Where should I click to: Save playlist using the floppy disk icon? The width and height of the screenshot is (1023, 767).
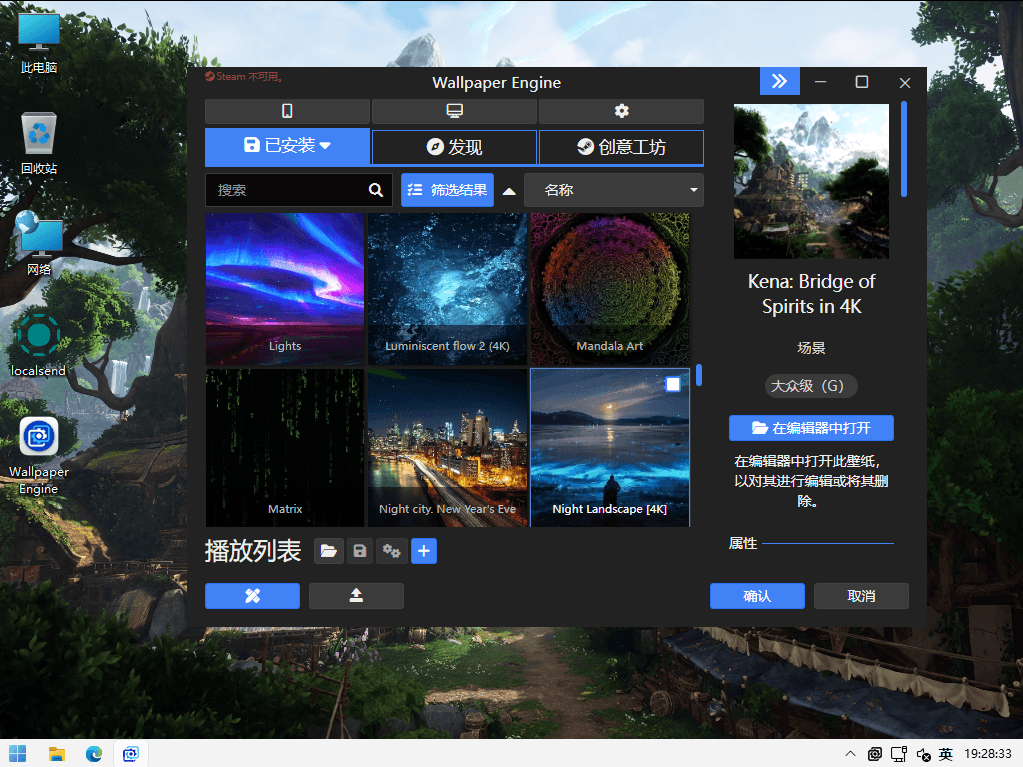(359, 551)
